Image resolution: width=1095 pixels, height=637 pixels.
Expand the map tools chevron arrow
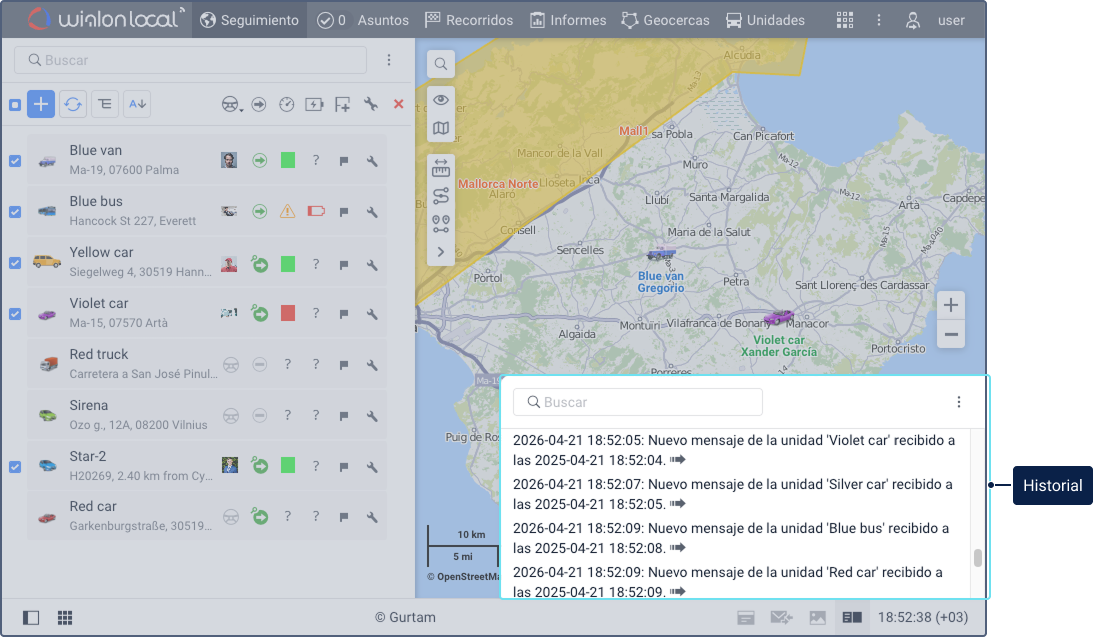[x=441, y=252]
